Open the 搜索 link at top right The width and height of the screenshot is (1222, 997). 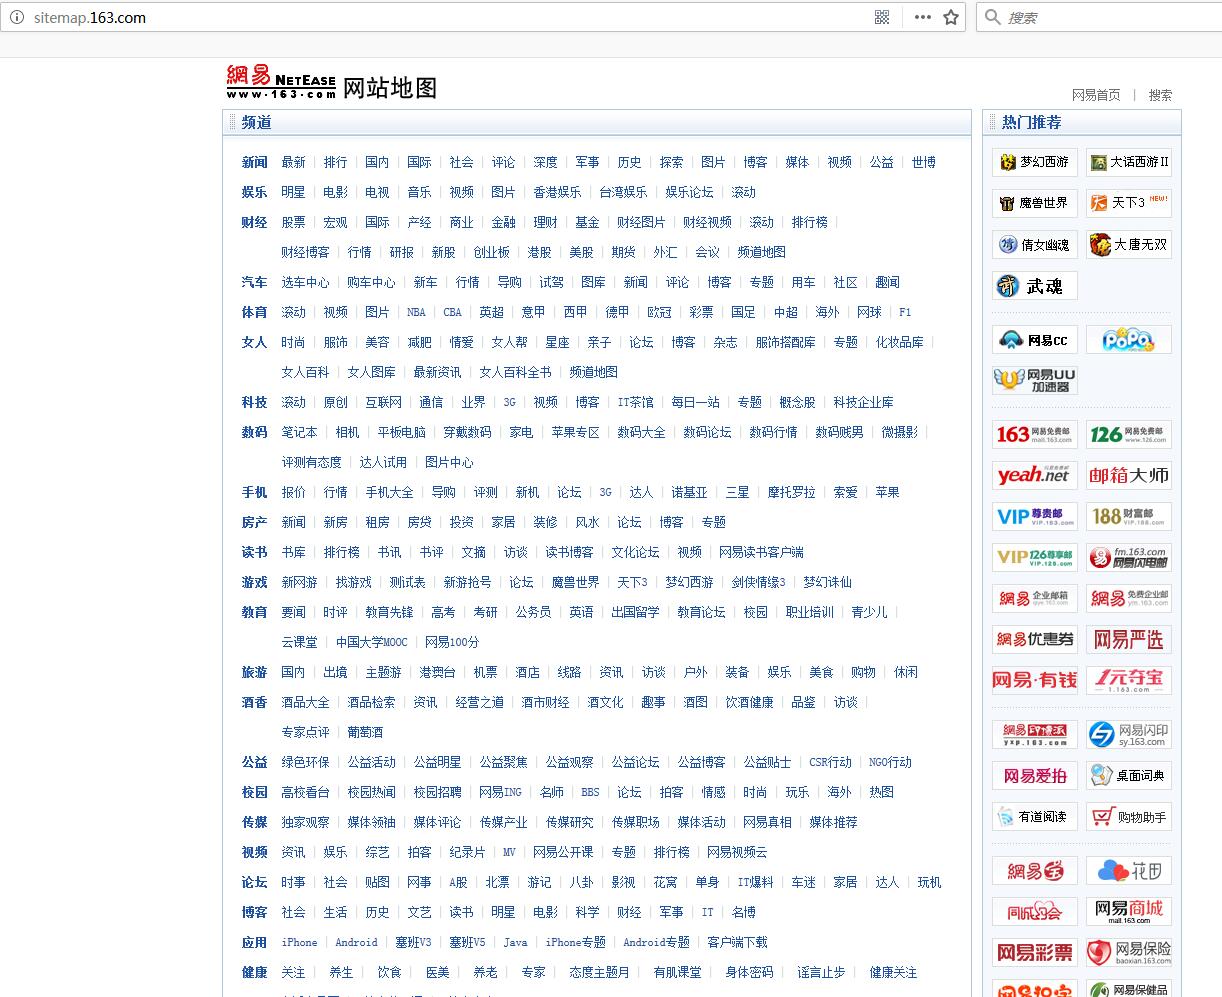pos(1160,95)
